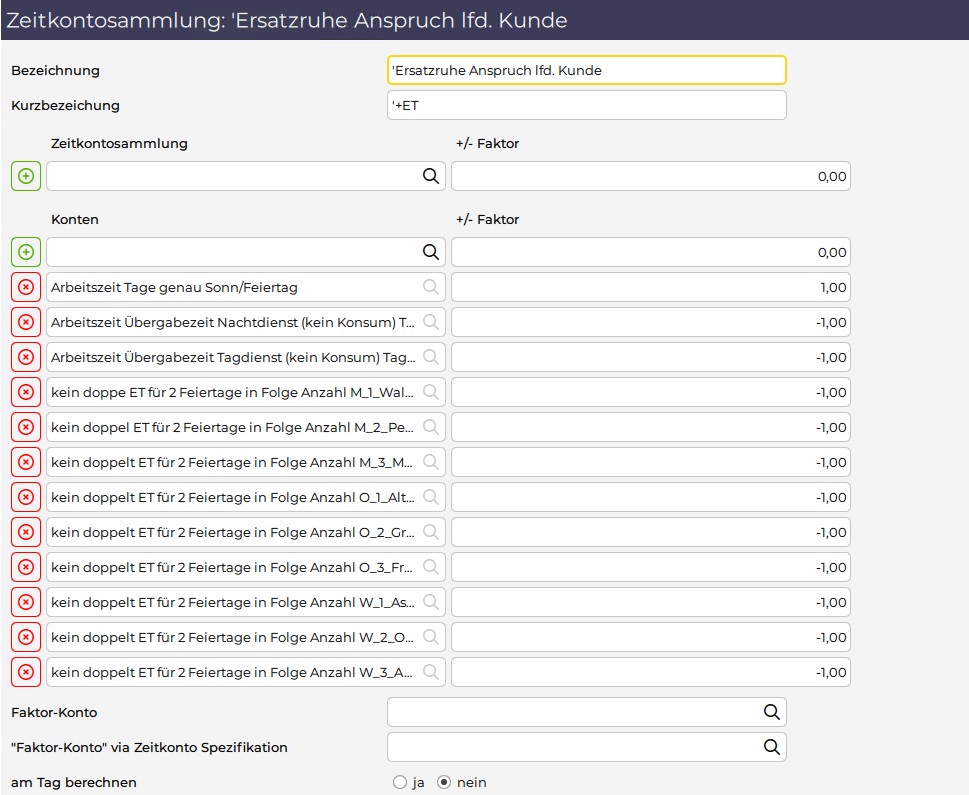Remove the W_1_As… account row
This screenshot has width=969, height=795.
26,603
